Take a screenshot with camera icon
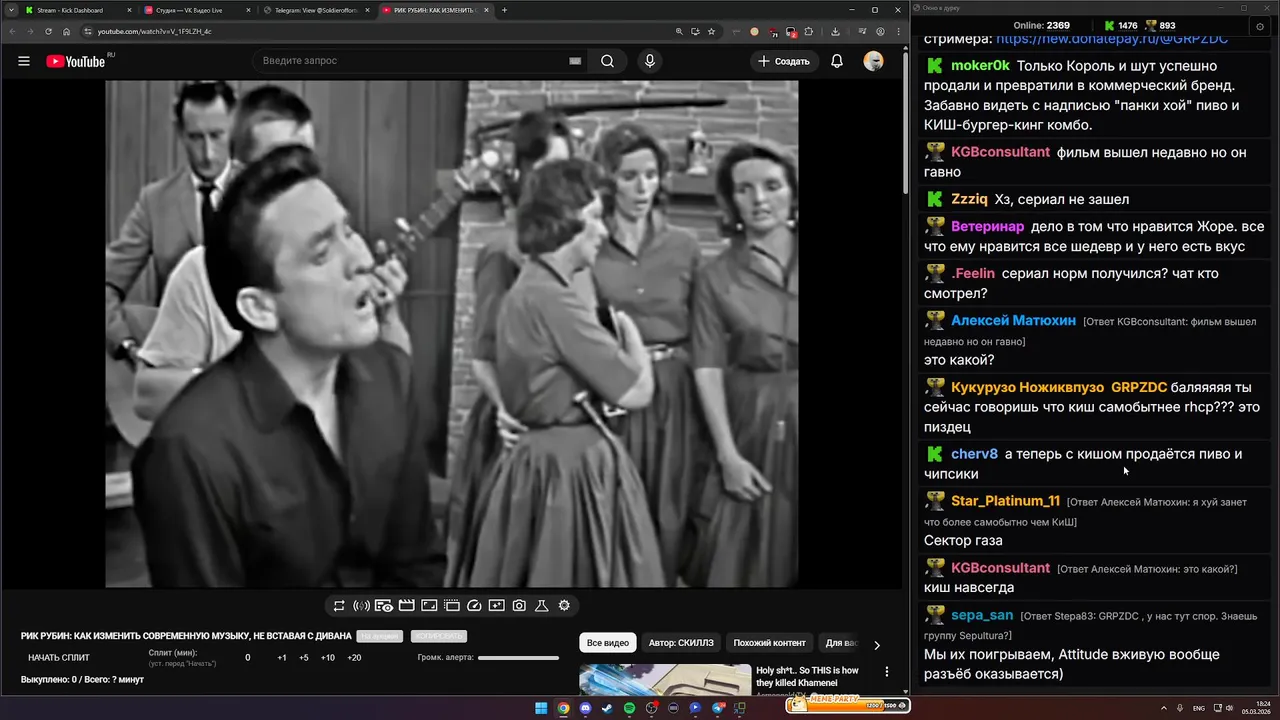The height and width of the screenshot is (720, 1280). click(x=519, y=605)
